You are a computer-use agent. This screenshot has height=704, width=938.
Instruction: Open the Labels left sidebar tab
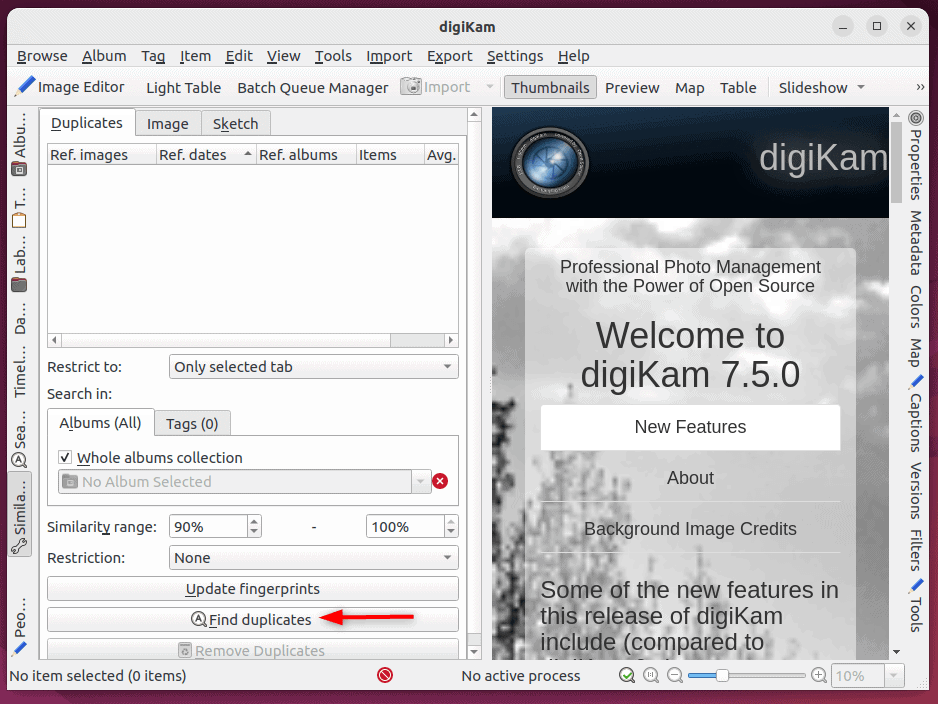tap(20, 264)
